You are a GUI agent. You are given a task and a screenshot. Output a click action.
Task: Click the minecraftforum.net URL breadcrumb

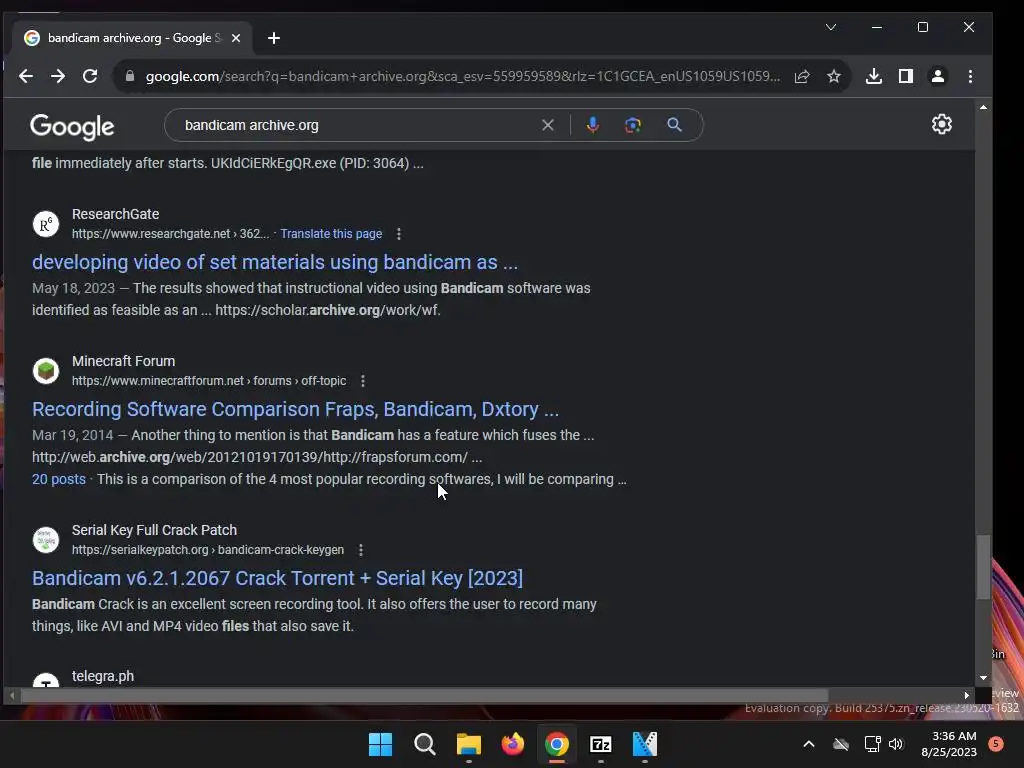click(209, 381)
